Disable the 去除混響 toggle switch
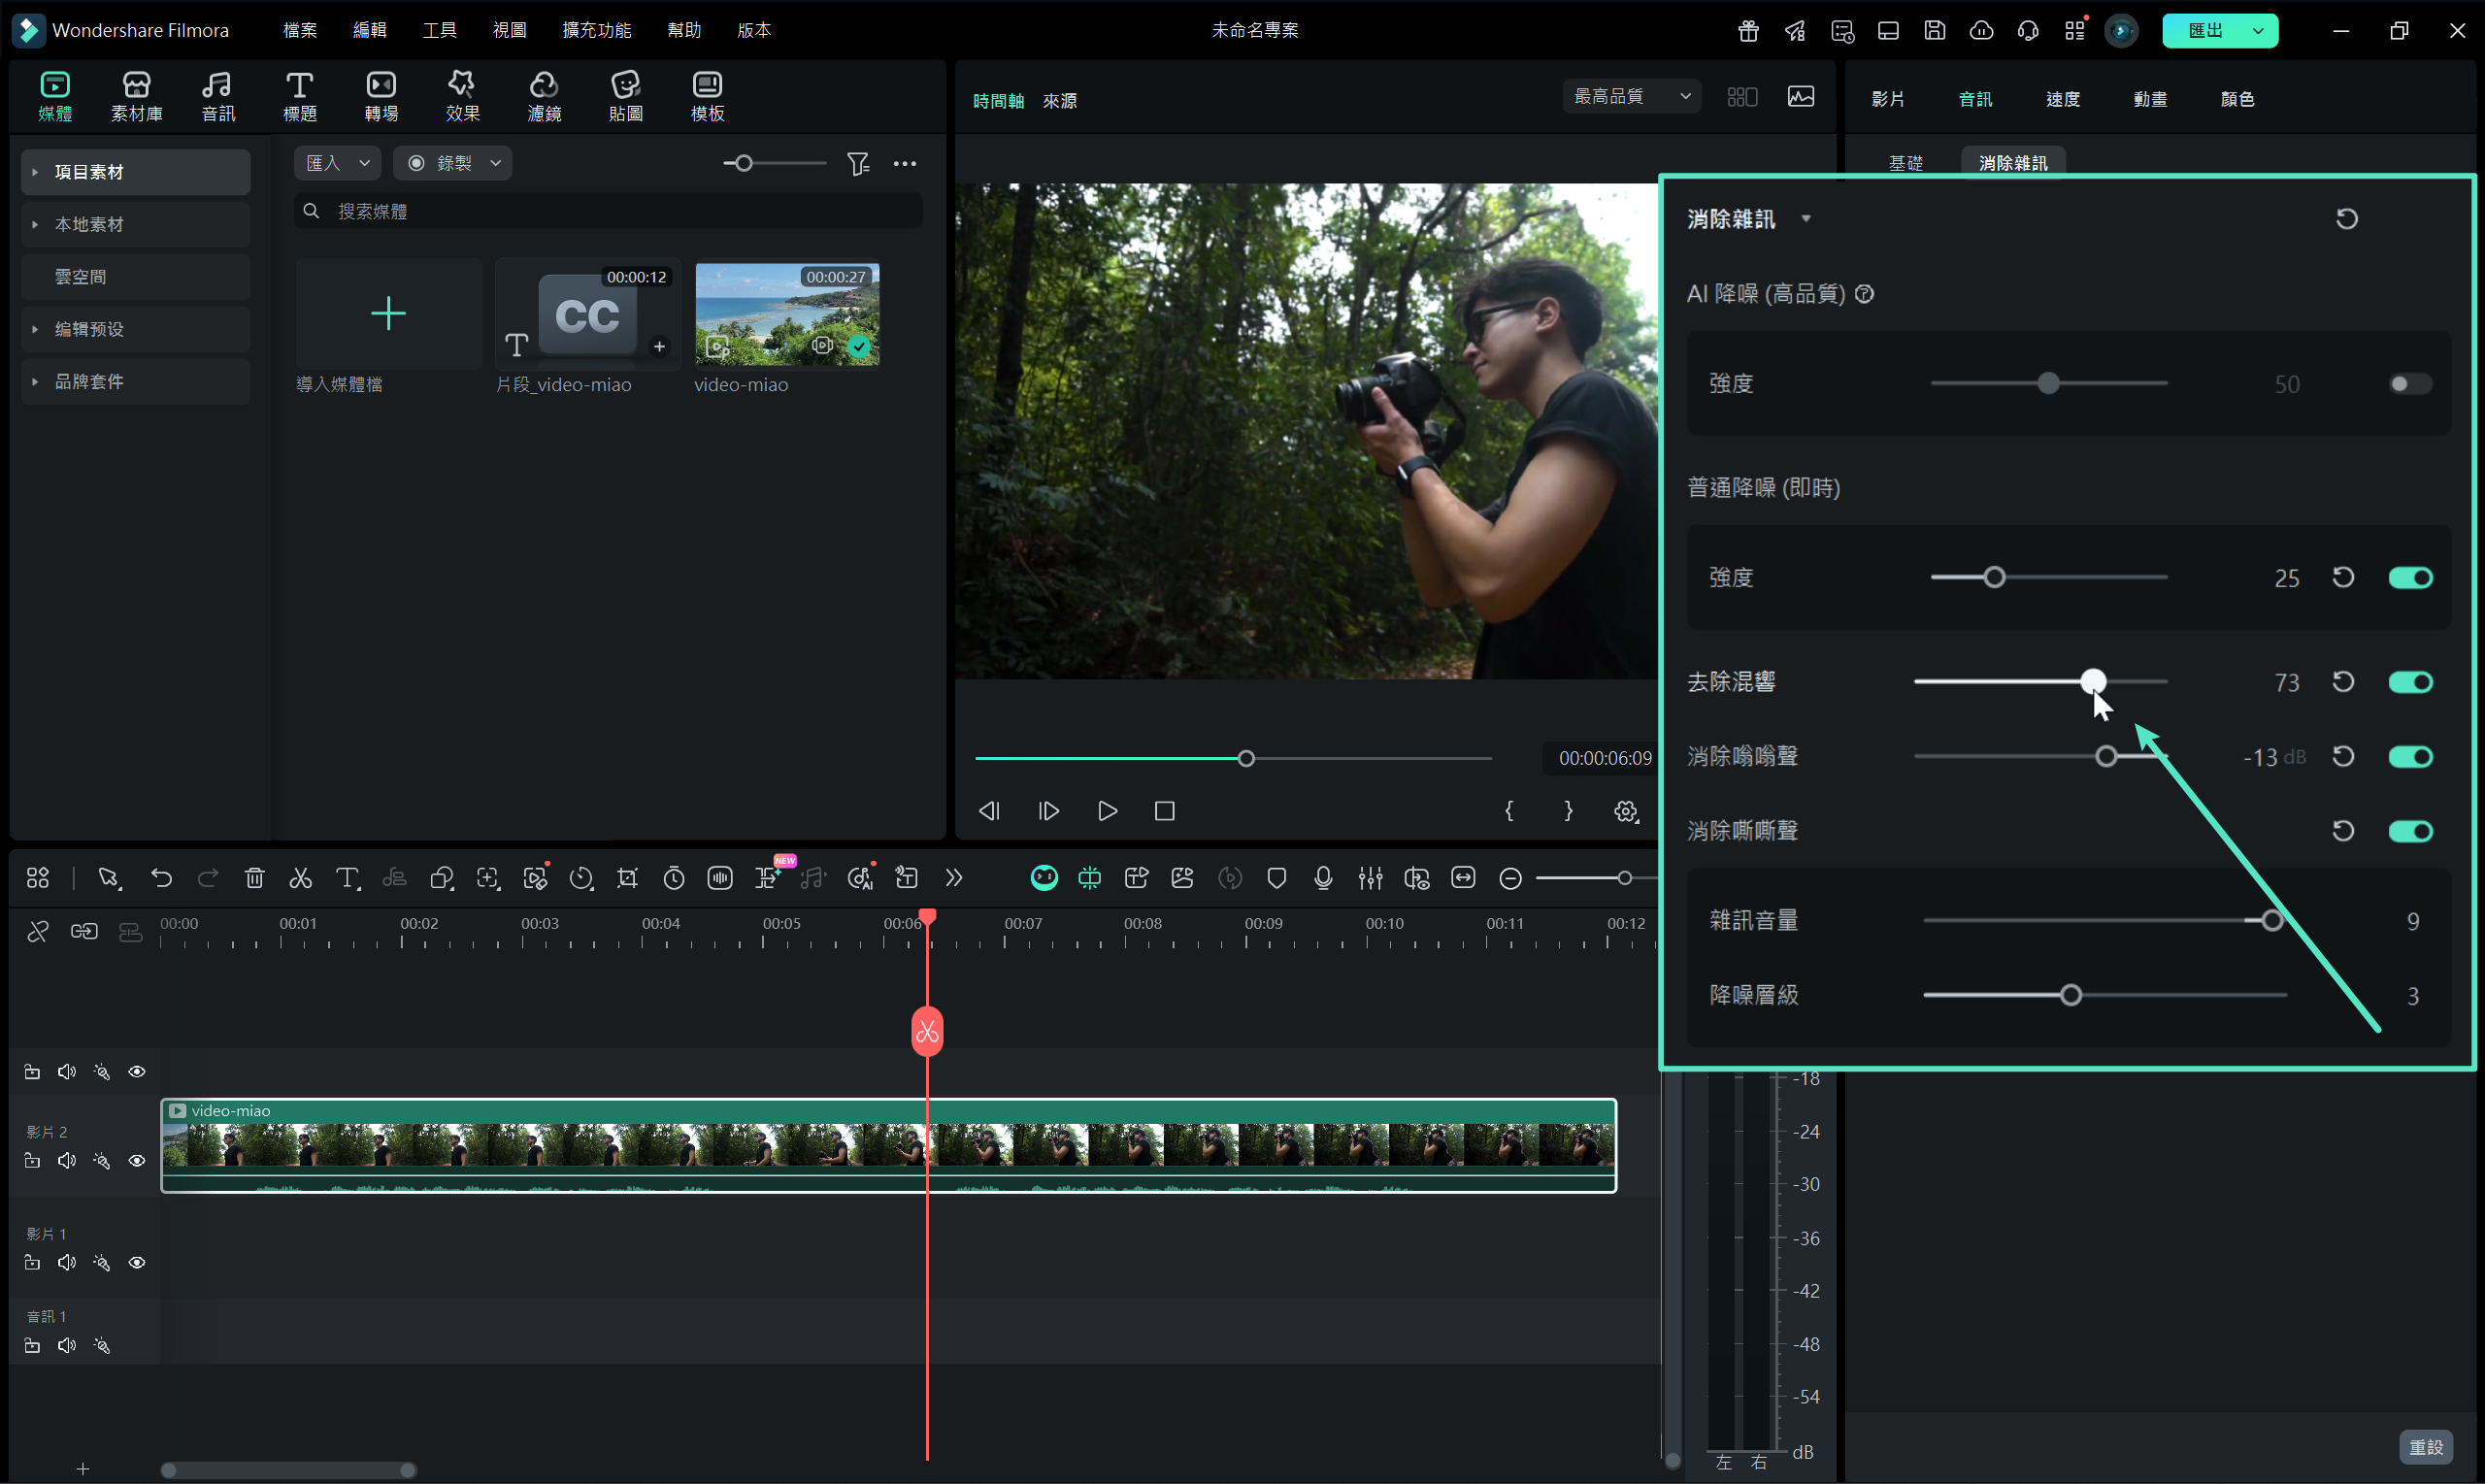Viewport: 2485px width, 1484px height. click(2410, 682)
